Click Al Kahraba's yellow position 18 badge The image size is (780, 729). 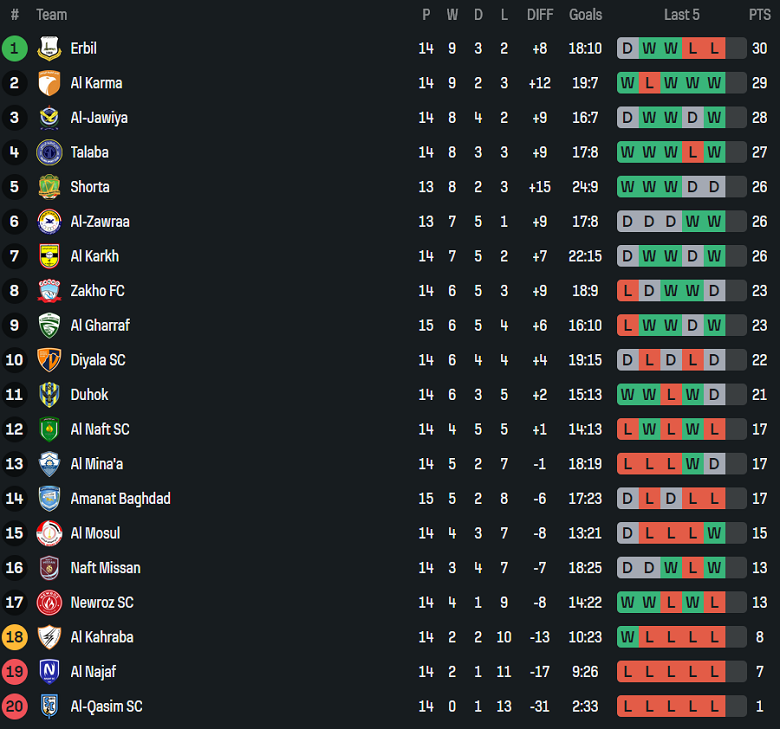click(15, 637)
